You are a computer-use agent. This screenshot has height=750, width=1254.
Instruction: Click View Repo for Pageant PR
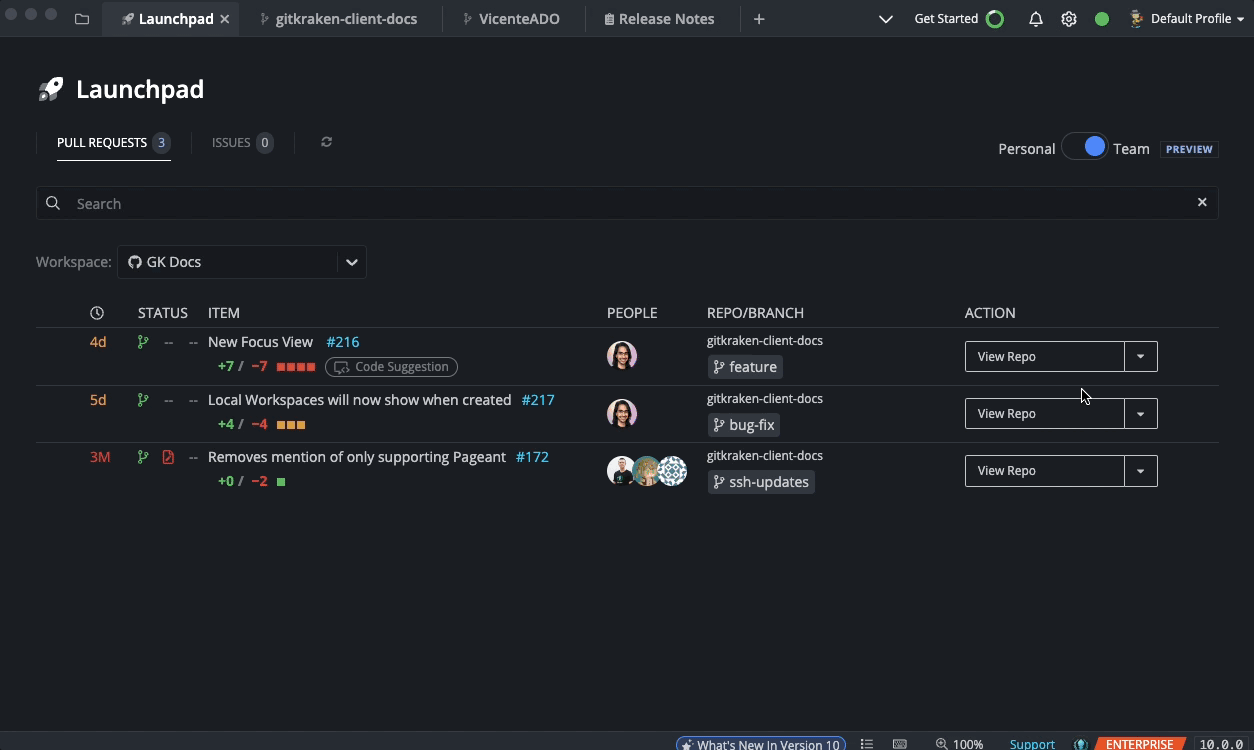pyautogui.click(x=1044, y=470)
